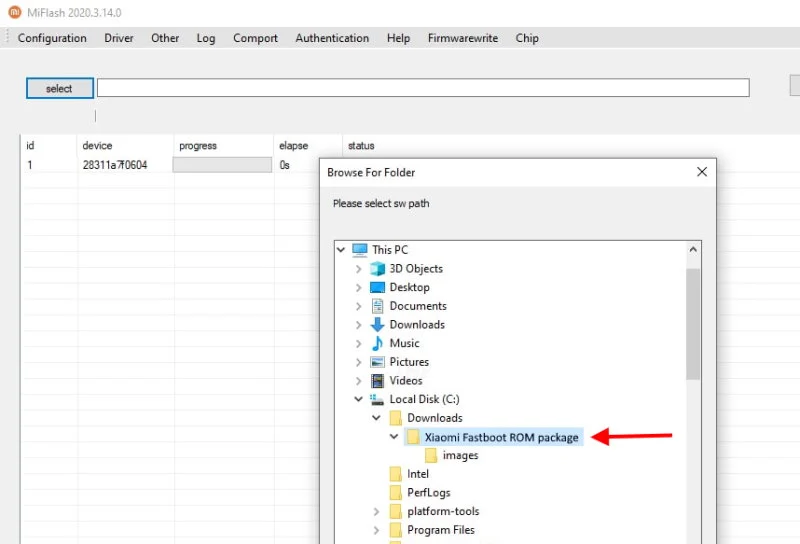Click the Music note icon
This screenshot has height=544, width=800.
378,343
